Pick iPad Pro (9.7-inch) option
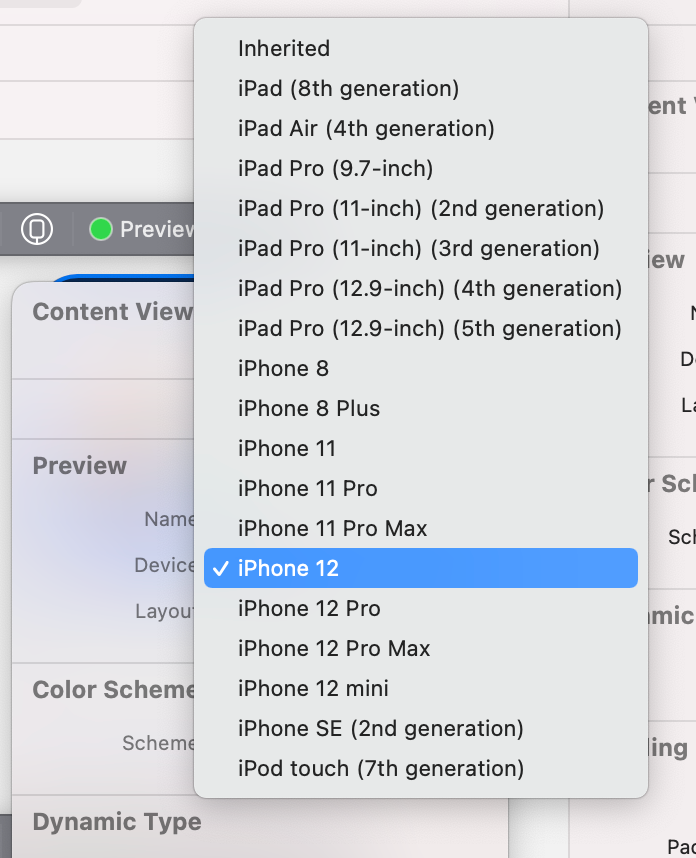Screen dimensions: 696x858 pos(335,168)
